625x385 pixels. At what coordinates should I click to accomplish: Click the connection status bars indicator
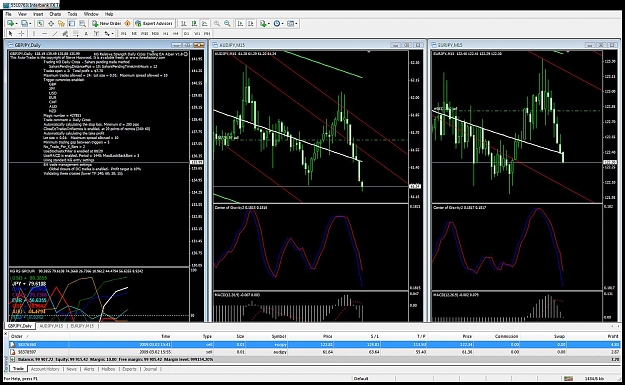568,378
